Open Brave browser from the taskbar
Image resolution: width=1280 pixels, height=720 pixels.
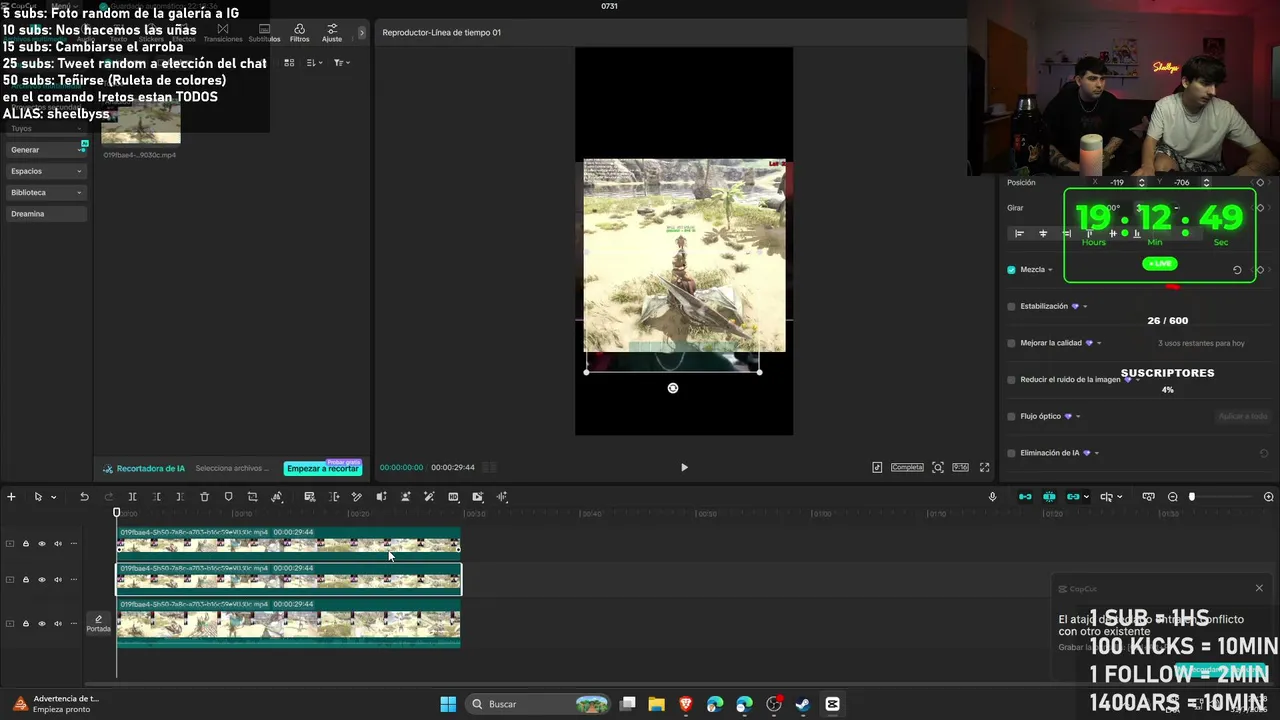pyautogui.click(x=686, y=704)
